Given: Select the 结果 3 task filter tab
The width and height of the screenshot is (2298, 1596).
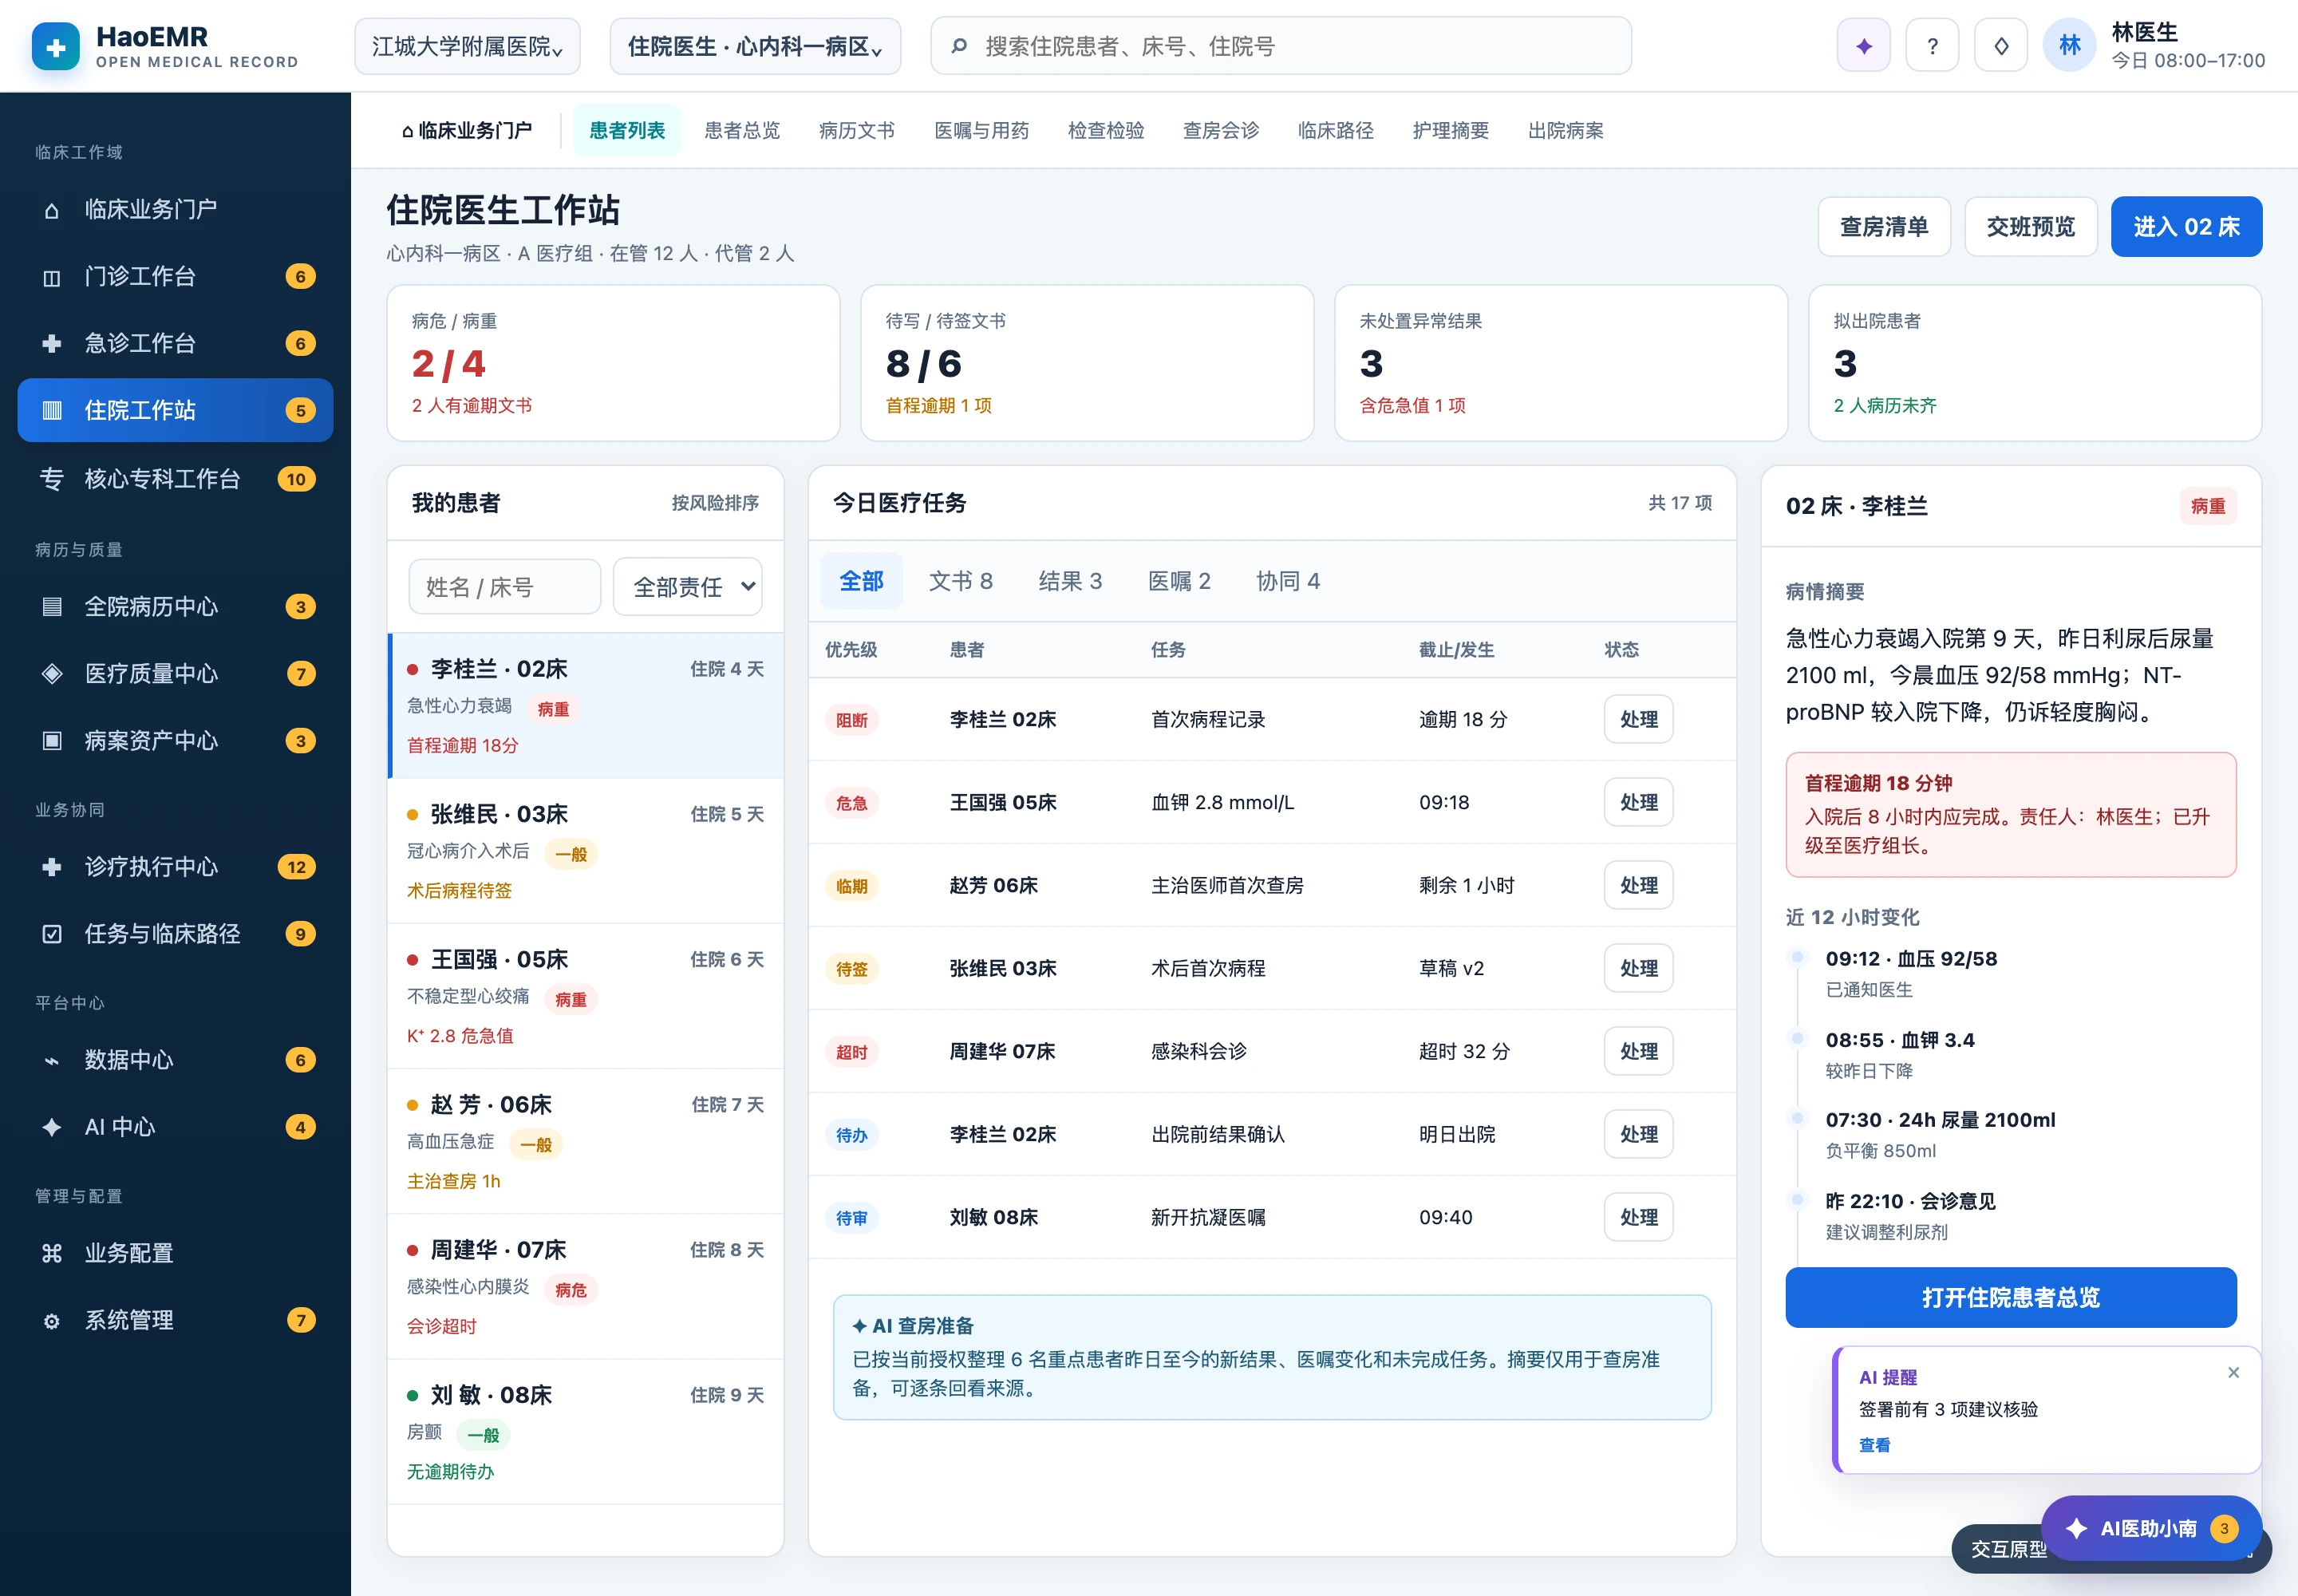Looking at the screenshot, I should (x=1070, y=581).
